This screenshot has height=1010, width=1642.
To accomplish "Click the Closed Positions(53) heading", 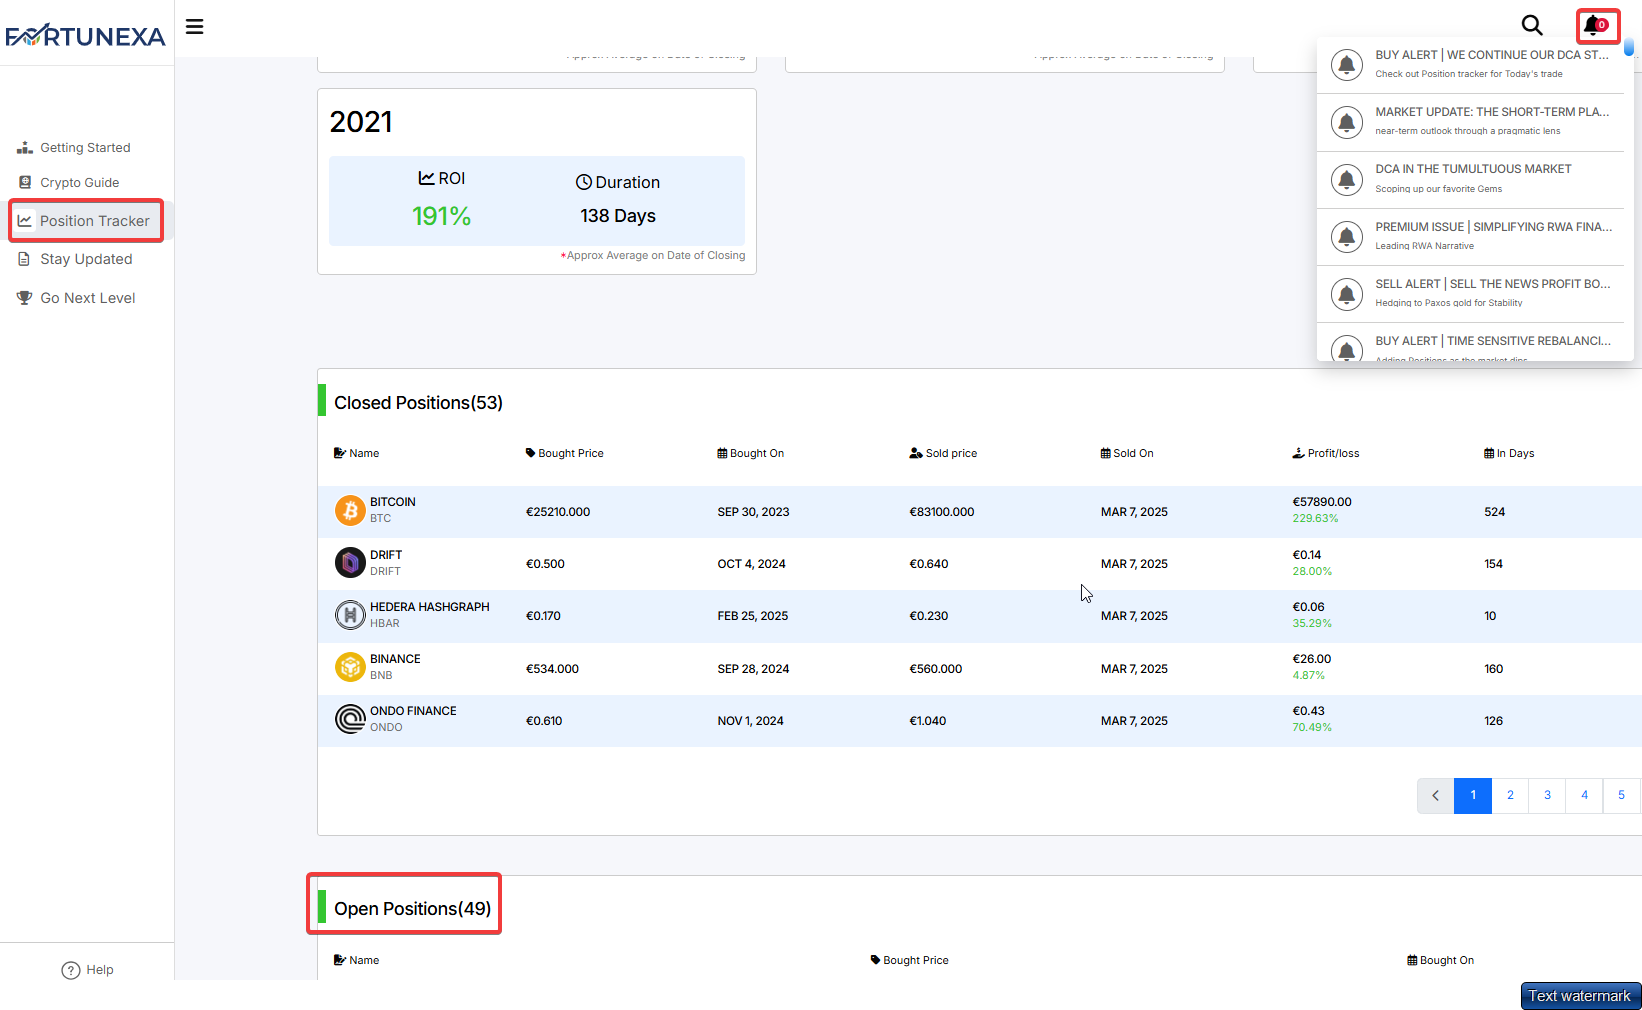I will (x=418, y=403).
